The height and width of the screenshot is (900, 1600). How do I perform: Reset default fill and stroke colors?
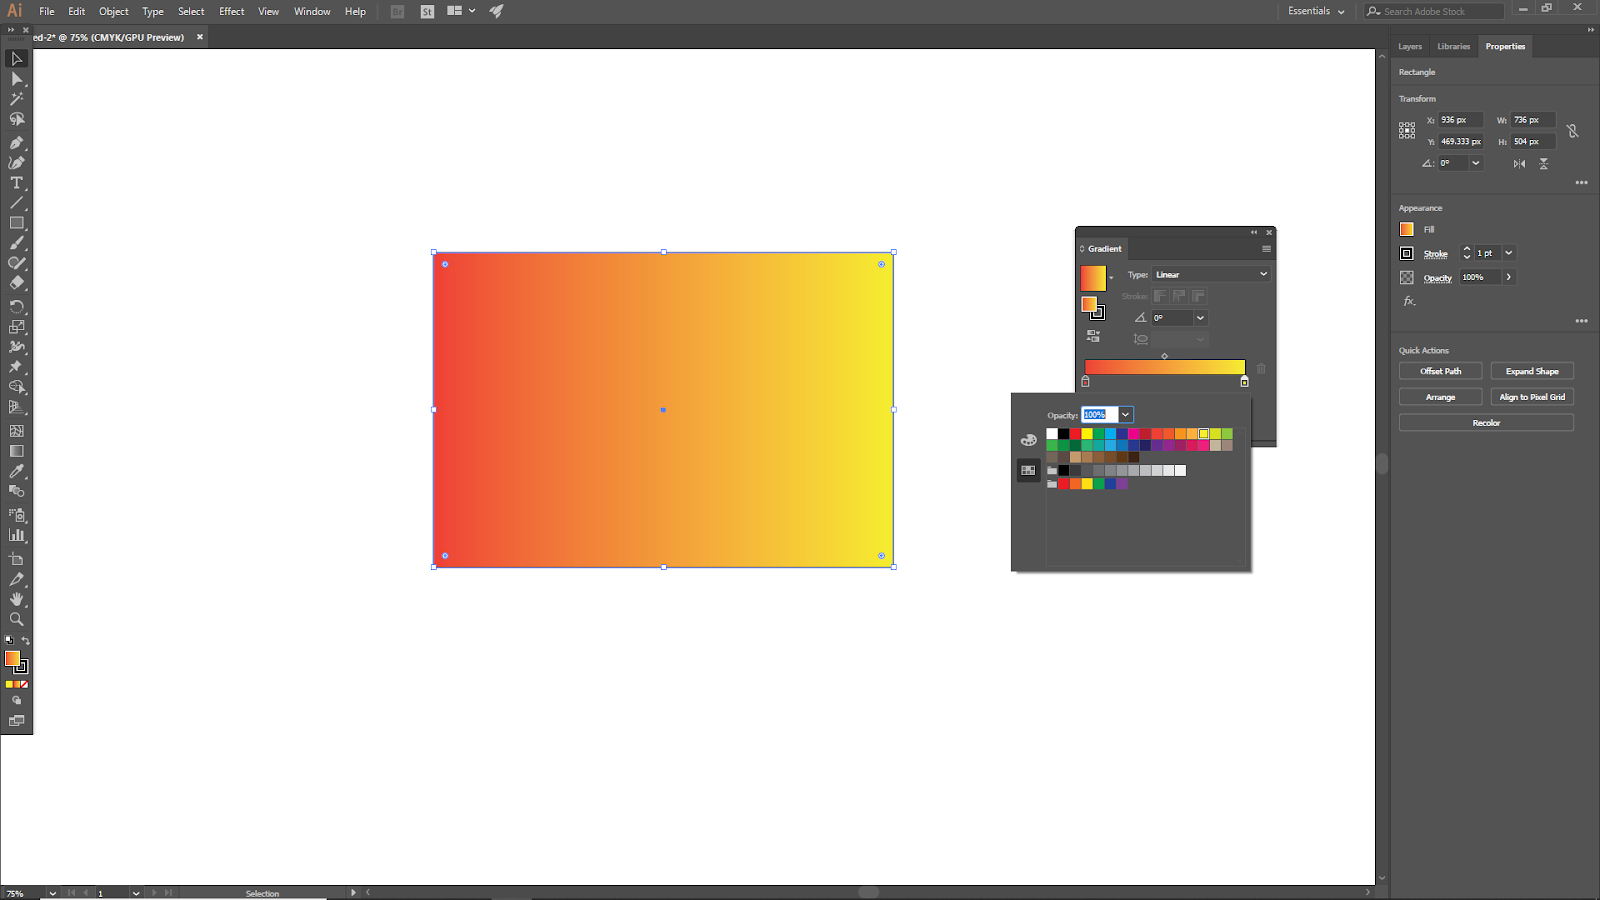pyautogui.click(x=9, y=640)
